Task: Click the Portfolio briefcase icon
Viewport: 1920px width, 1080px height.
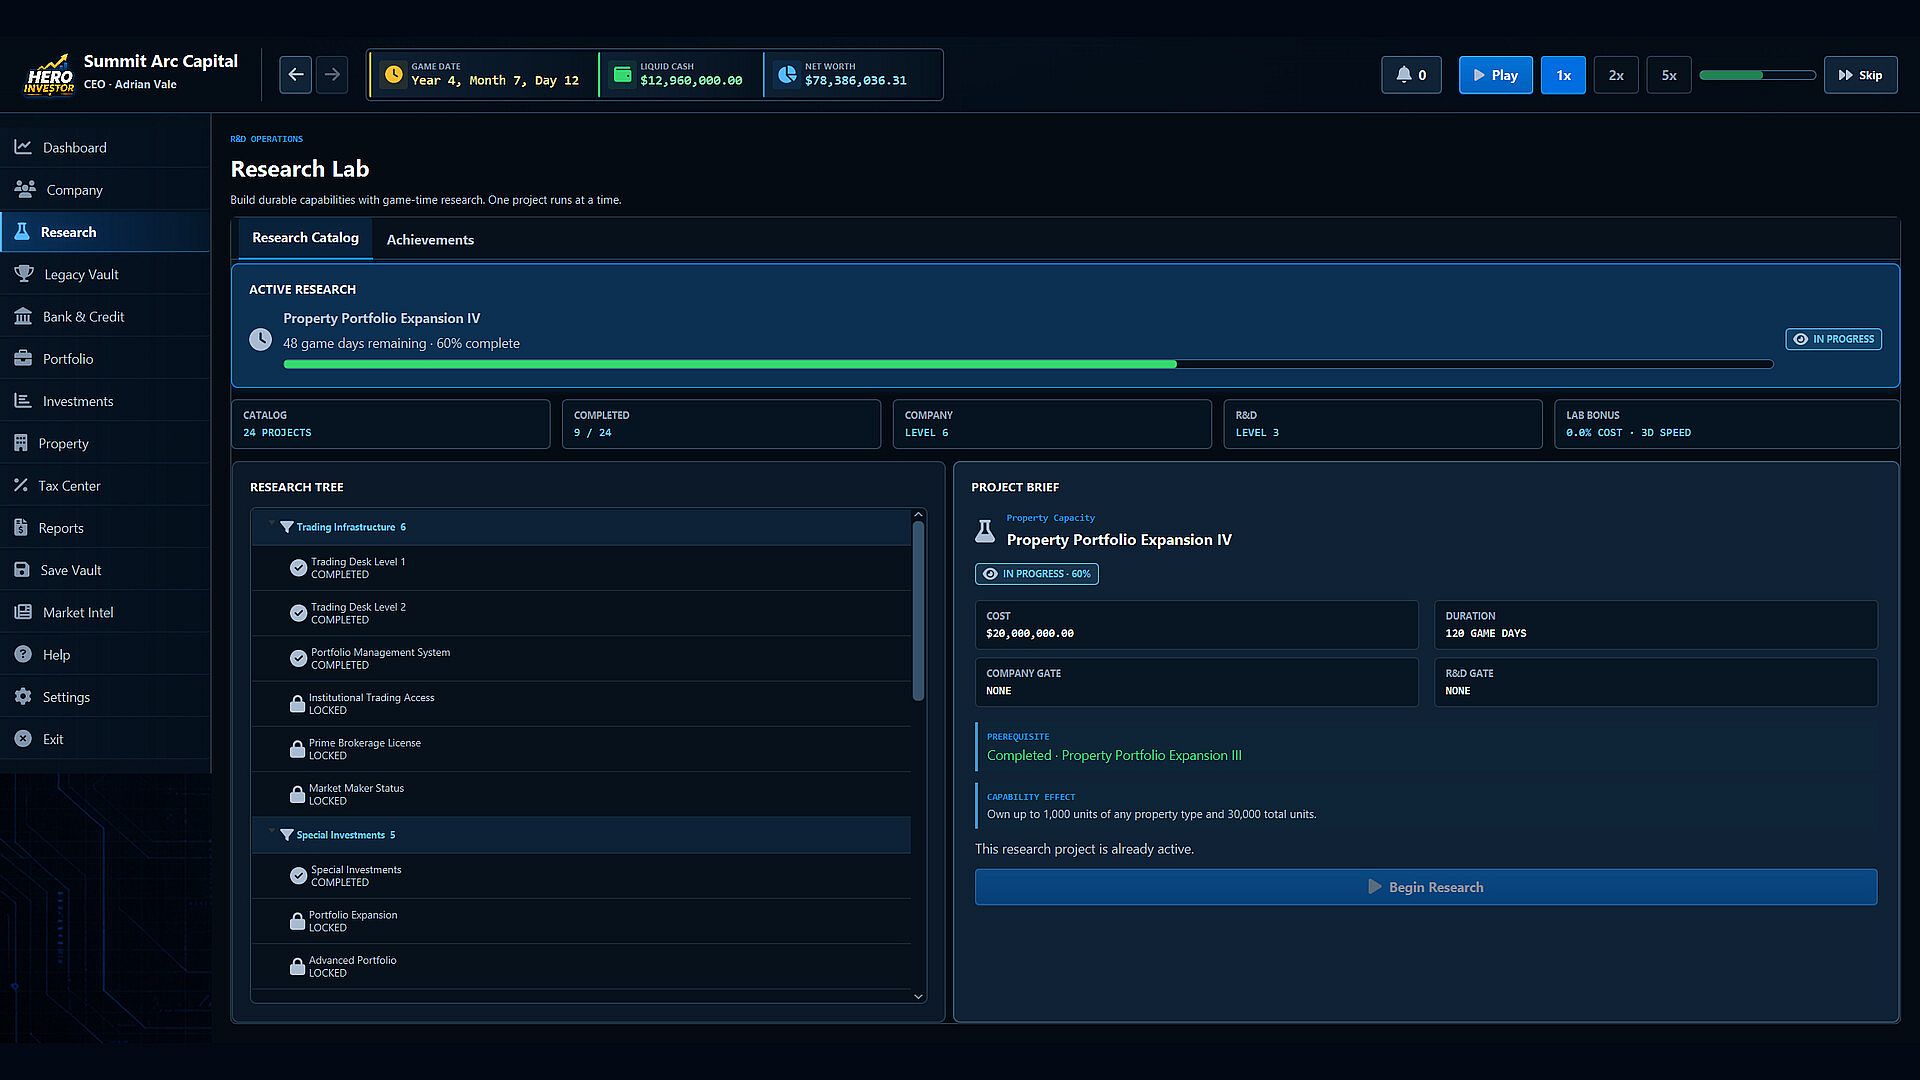Action: pos(23,358)
